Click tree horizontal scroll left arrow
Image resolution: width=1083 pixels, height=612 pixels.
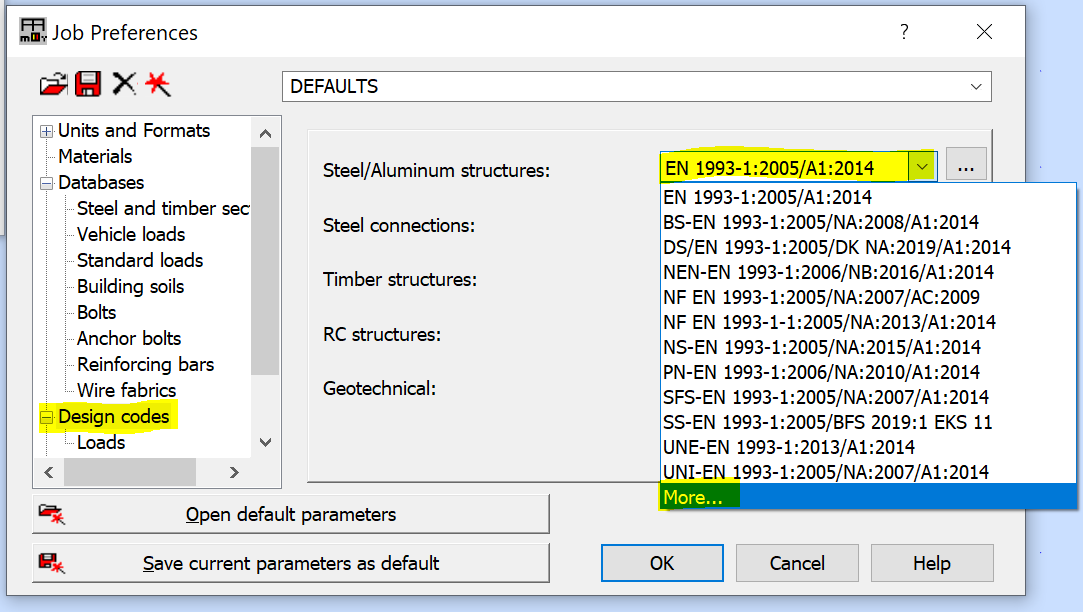tap(49, 472)
